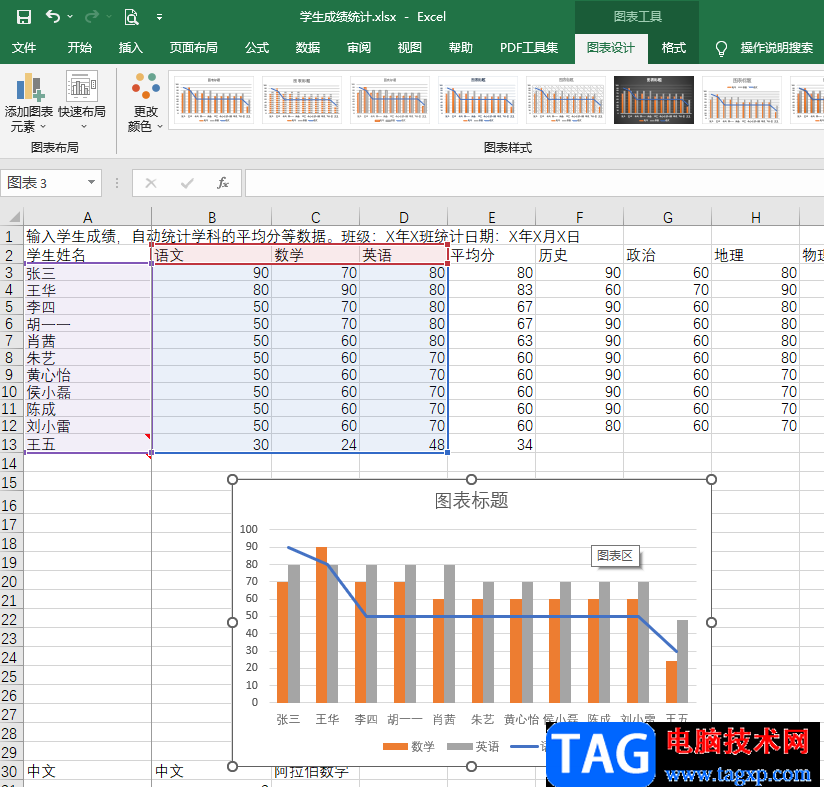Open the 快速布局 dropdown
Image resolution: width=824 pixels, height=787 pixels.
coord(82,100)
